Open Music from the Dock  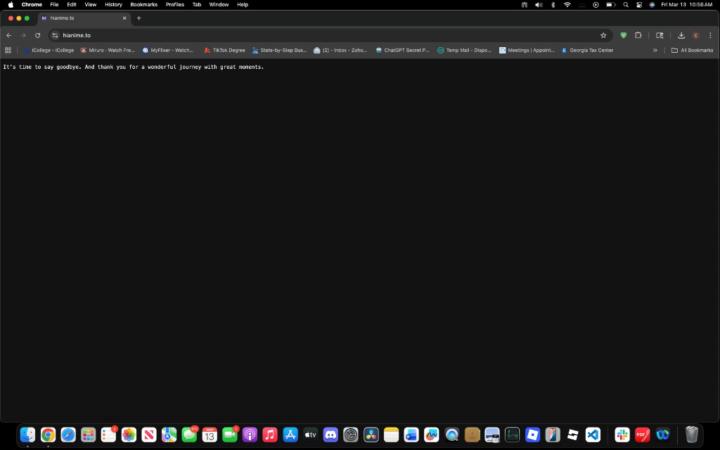(270, 434)
